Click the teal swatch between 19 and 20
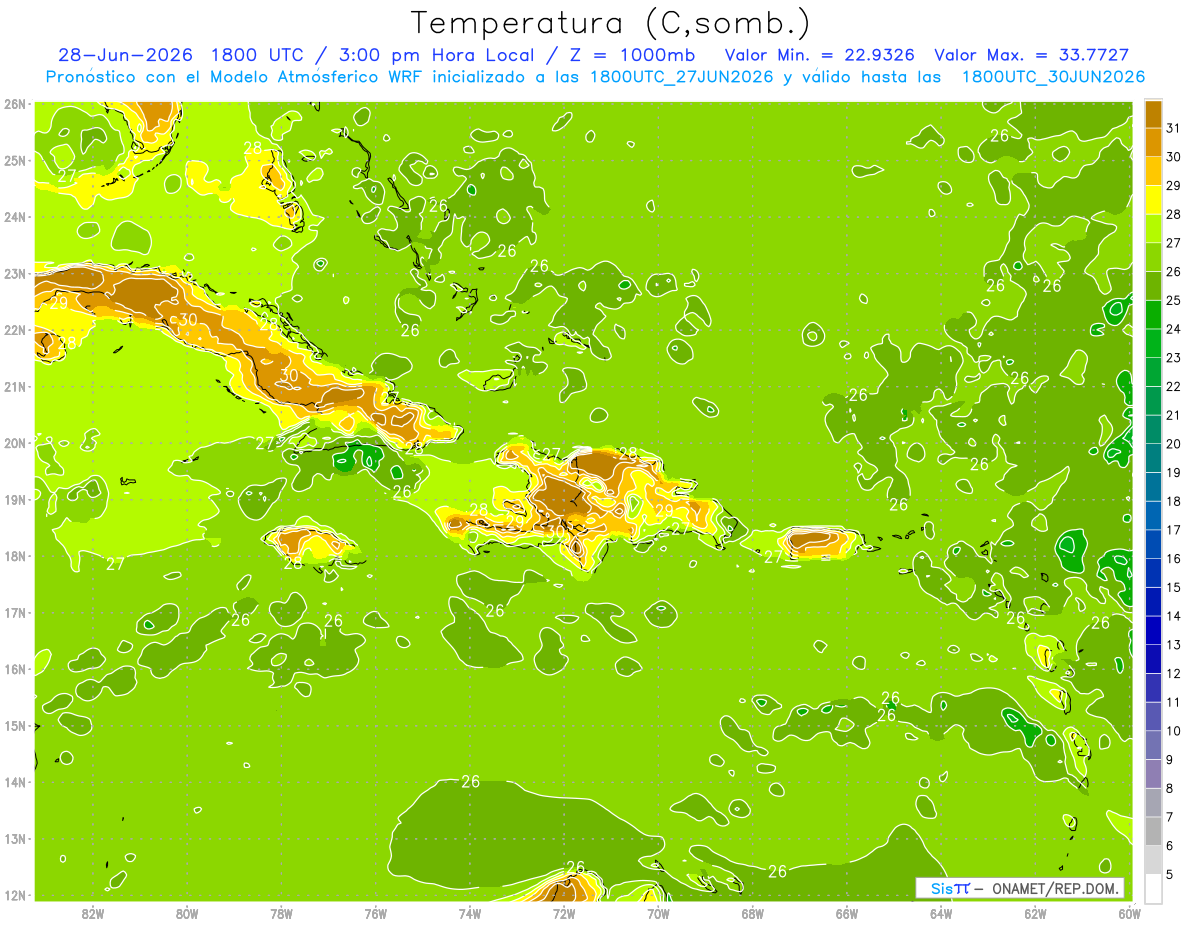This screenshot has width=1200, height=927. click(1153, 458)
